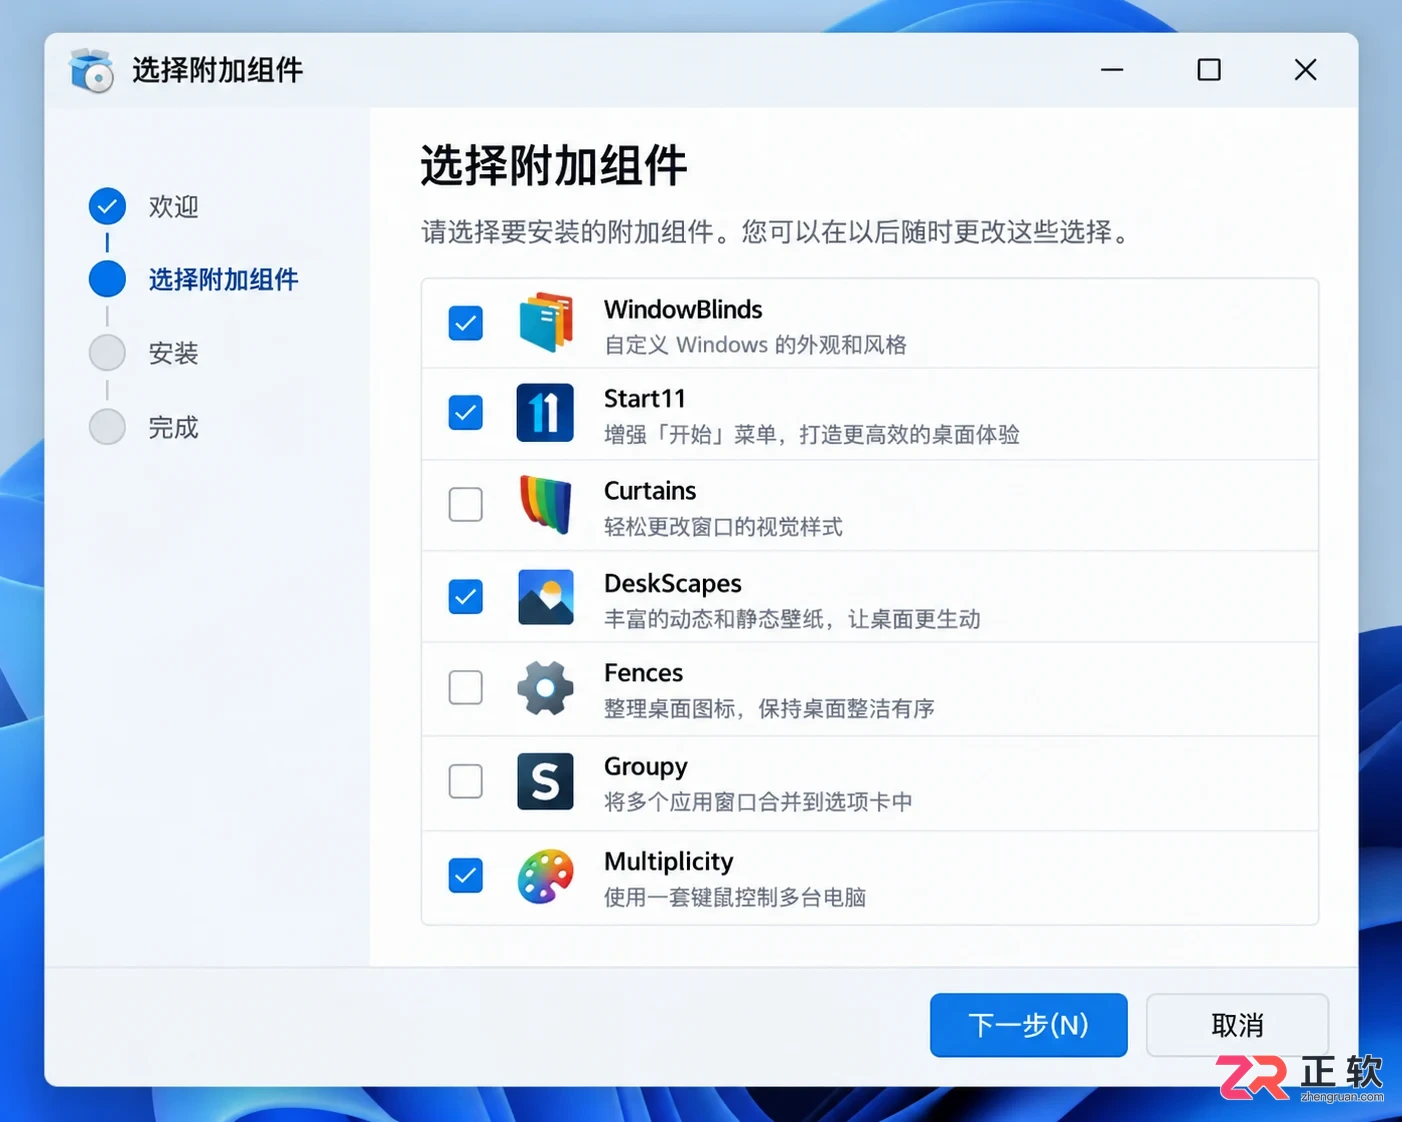Image resolution: width=1402 pixels, height=1122 pixels.
Task: Click the Groupy title text
Action: pos(646,767)
